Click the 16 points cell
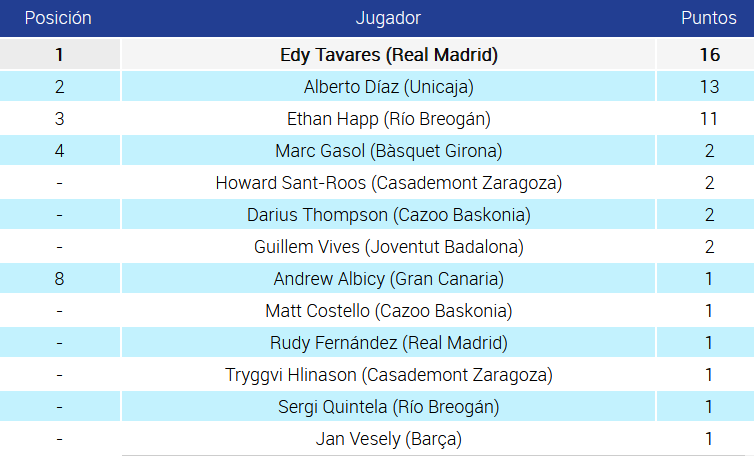This screenshot has height=456, width=754. click(x=709, y=55)
